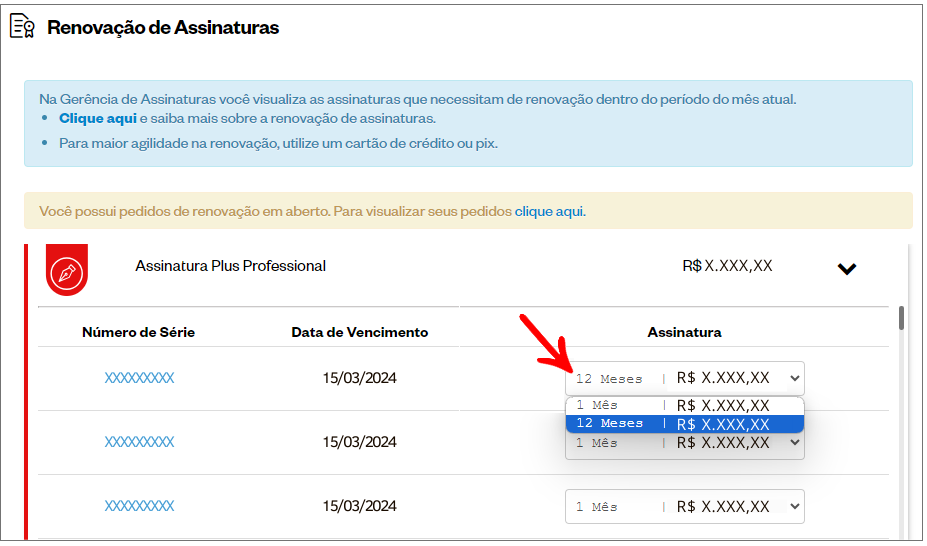Click the second row's 15/03/2024 due date
Screen dimensions: 927x546
pos(359,441)
